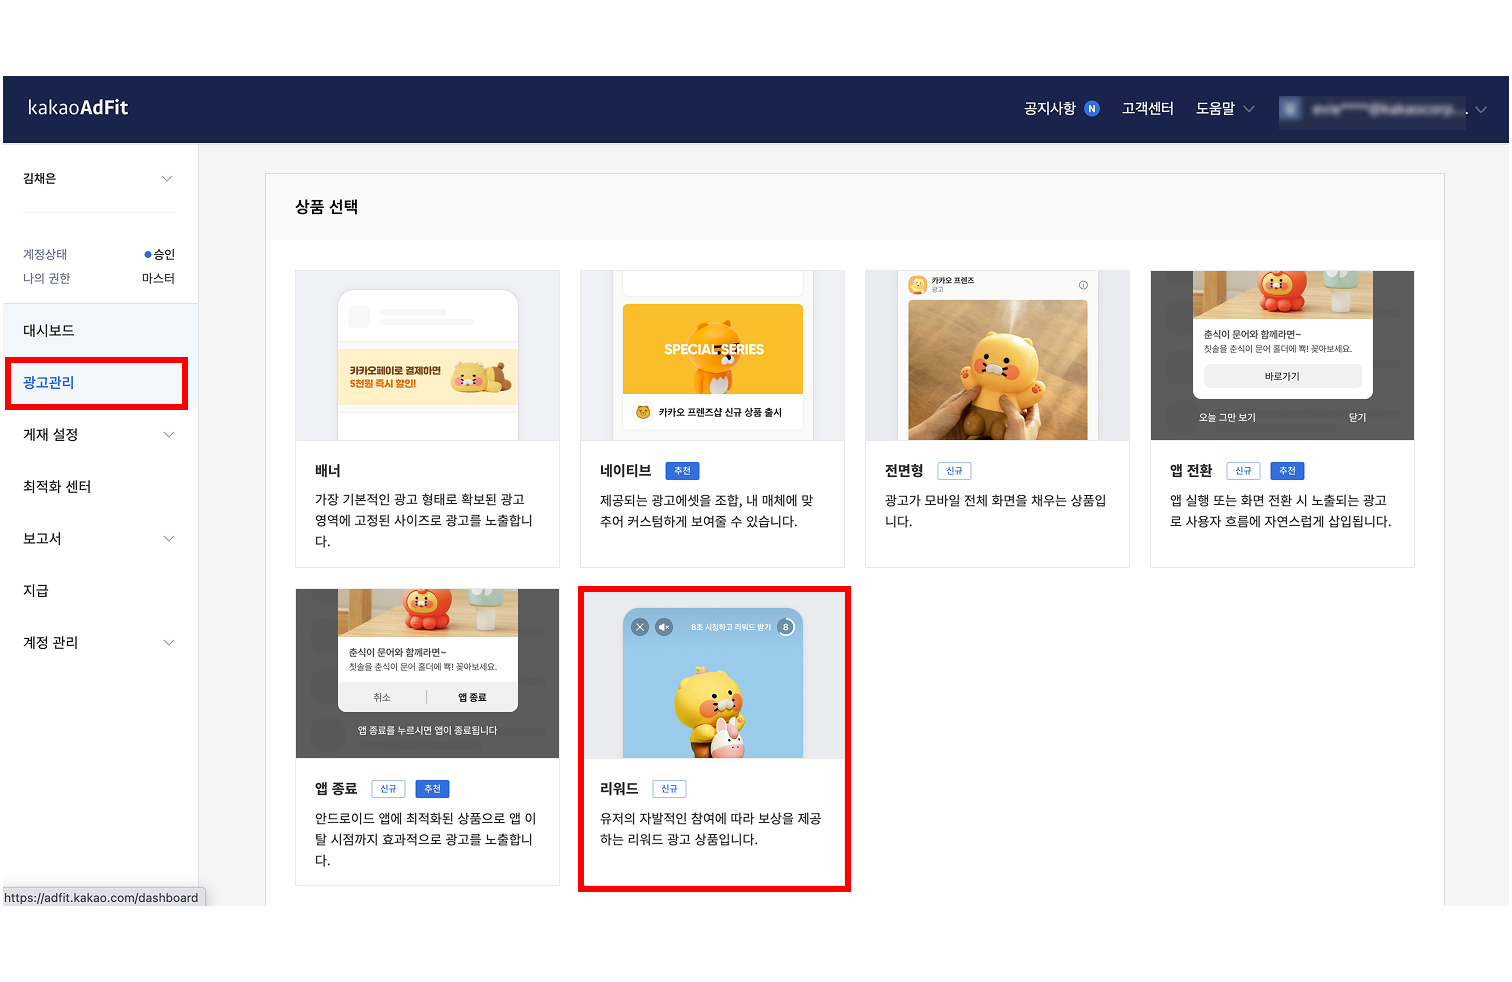Open 고객센터 customer center
Screen dimensions: 1512x982
[x=1147, y=108]
